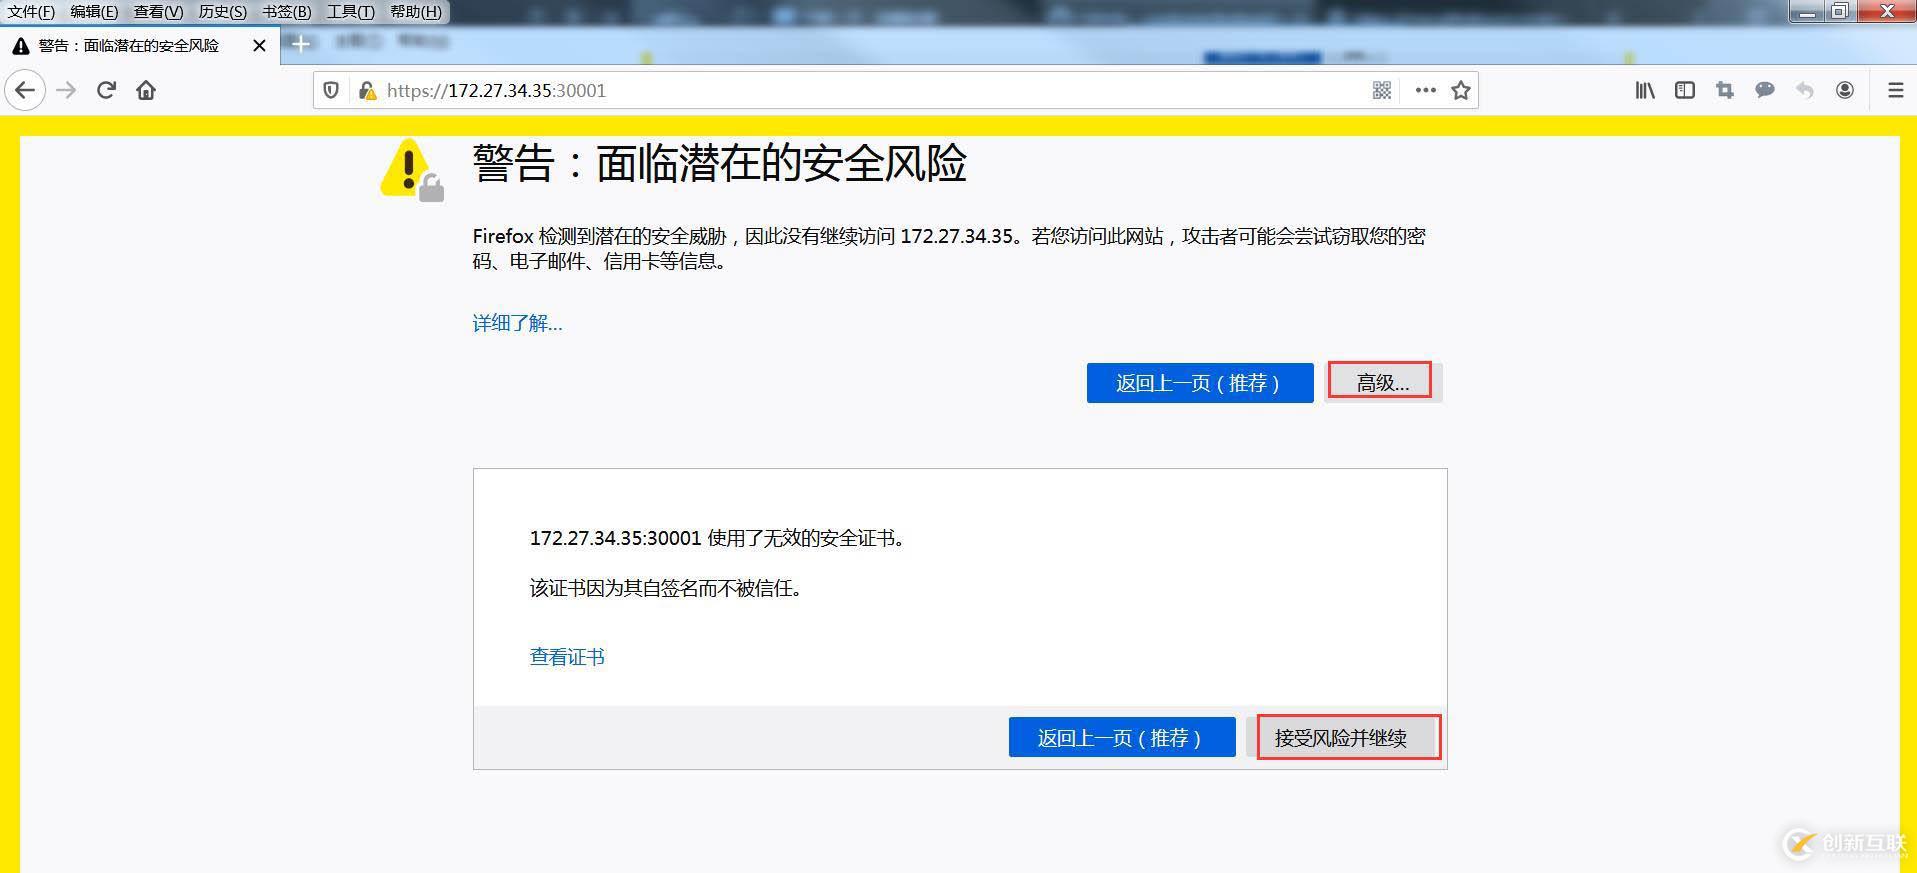Screen dimensions: 1917x873
Task: Open the 编辑(E) menu
Action: coord(94,12)
